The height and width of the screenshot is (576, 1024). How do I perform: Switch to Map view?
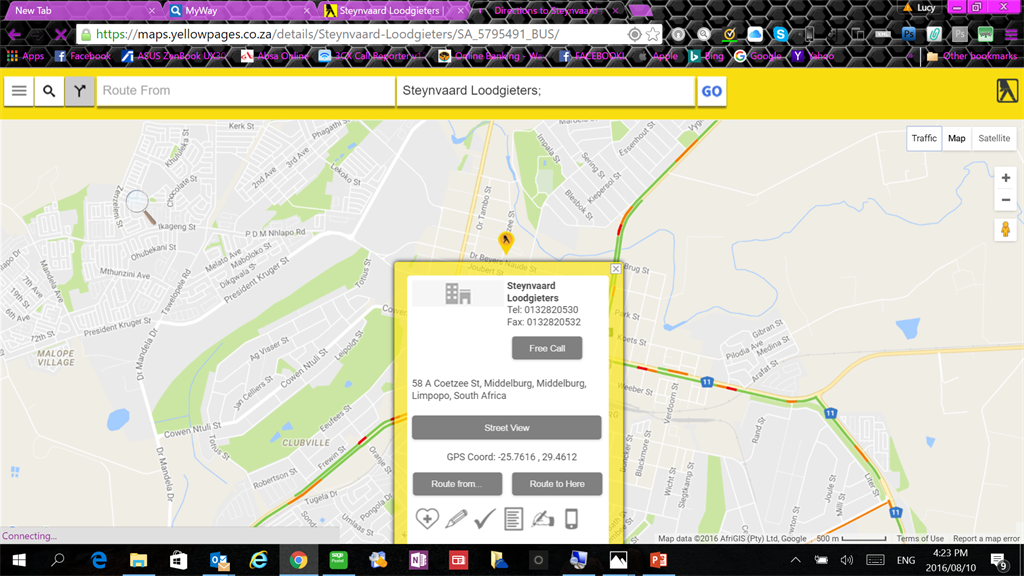(x=957, y=138)
